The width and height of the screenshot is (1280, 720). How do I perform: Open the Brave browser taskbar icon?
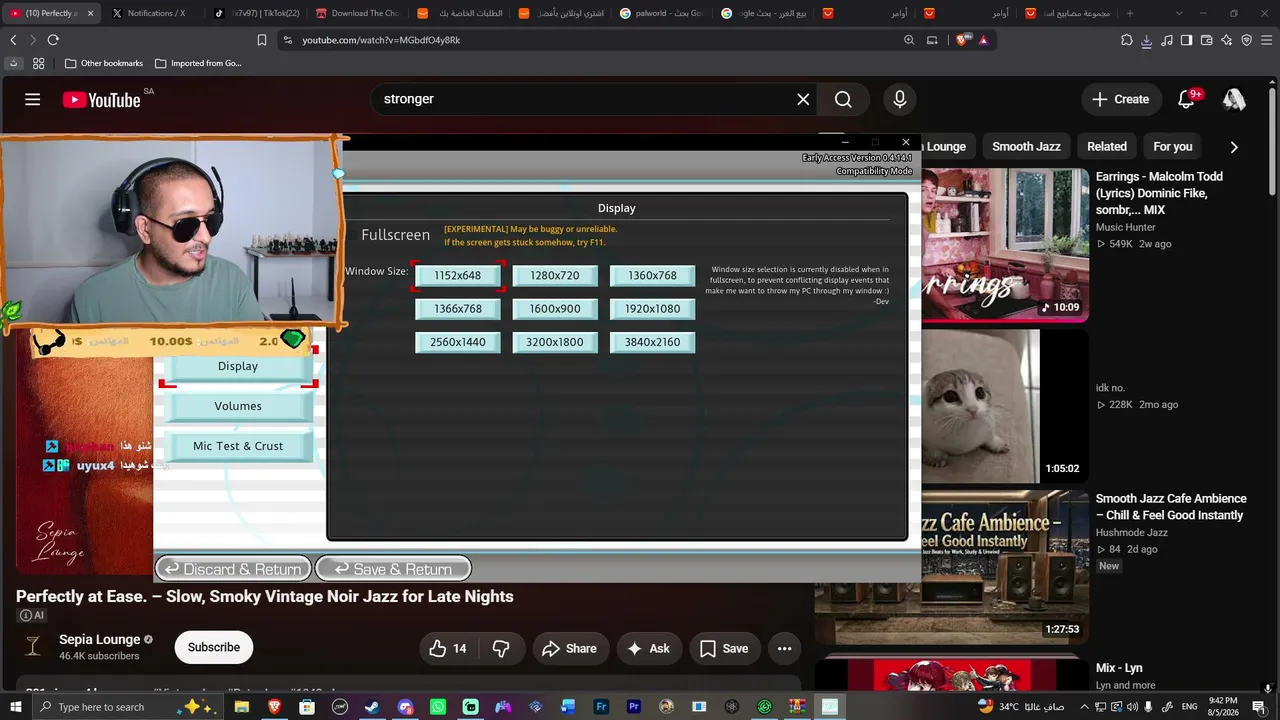click(274, 707)
